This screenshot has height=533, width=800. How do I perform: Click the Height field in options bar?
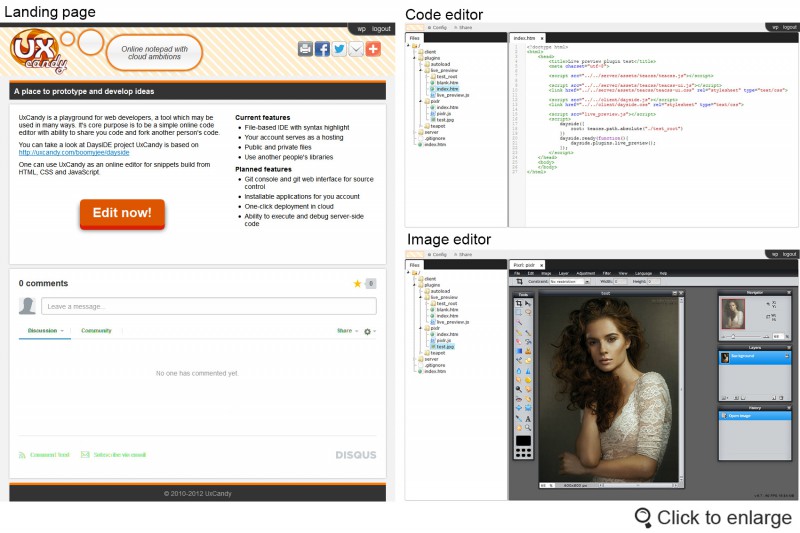click(x=654, y=282)
